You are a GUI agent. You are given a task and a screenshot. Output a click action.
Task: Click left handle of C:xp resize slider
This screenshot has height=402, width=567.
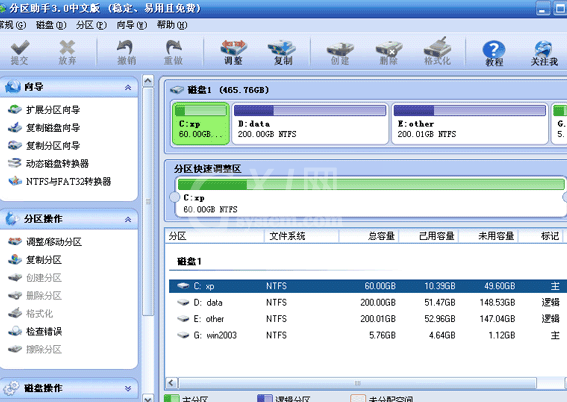pyautogui.click(x=175, y=197)
